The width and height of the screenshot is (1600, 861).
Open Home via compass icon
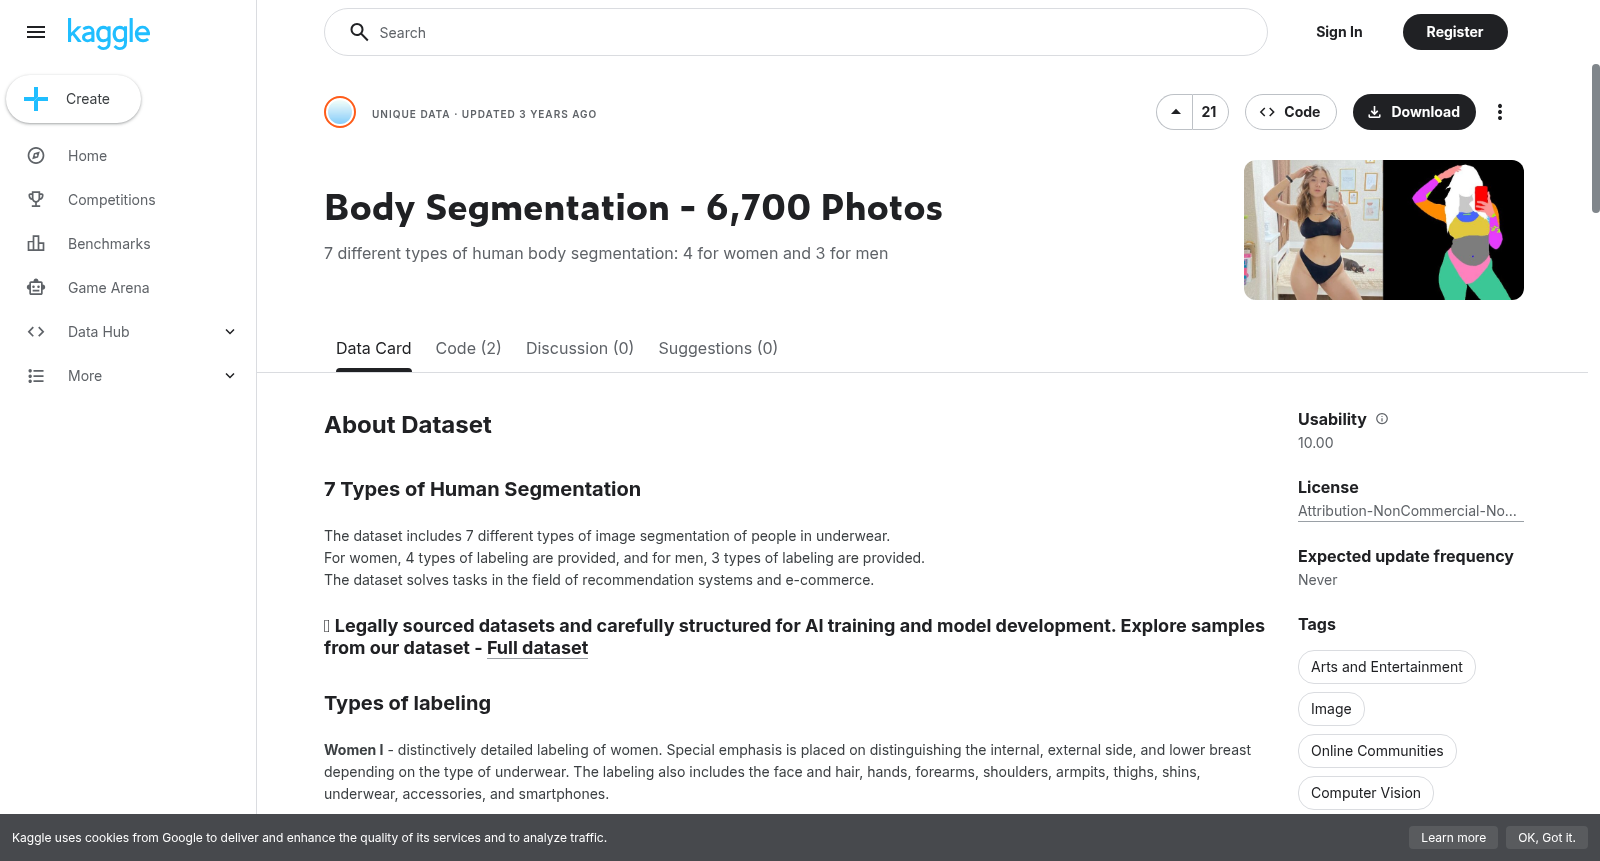(x=36, y=156)
